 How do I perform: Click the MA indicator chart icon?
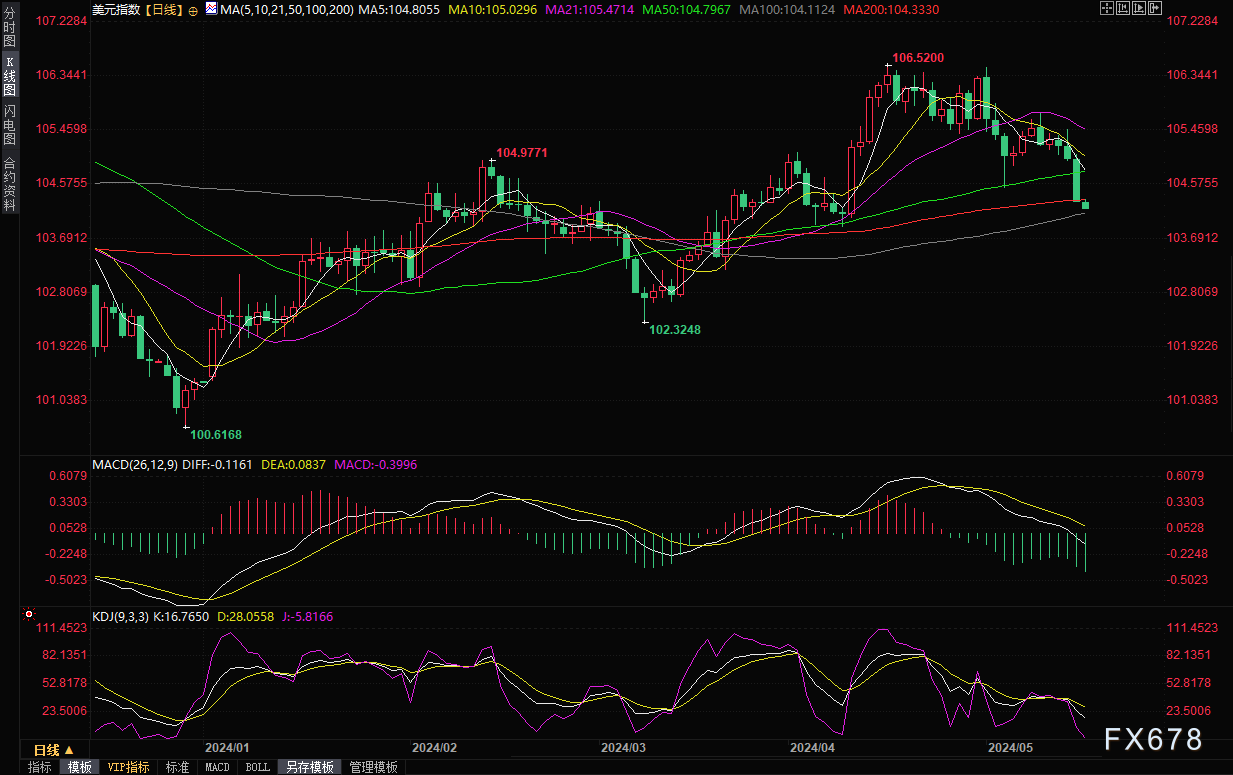point(210,9)
